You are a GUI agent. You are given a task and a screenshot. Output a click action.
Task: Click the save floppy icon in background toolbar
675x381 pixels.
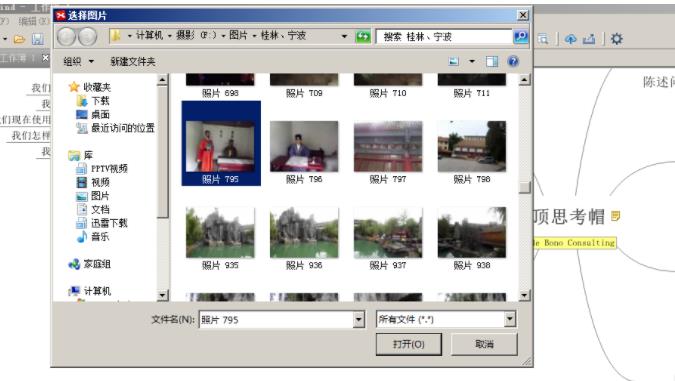coord(37,39)
